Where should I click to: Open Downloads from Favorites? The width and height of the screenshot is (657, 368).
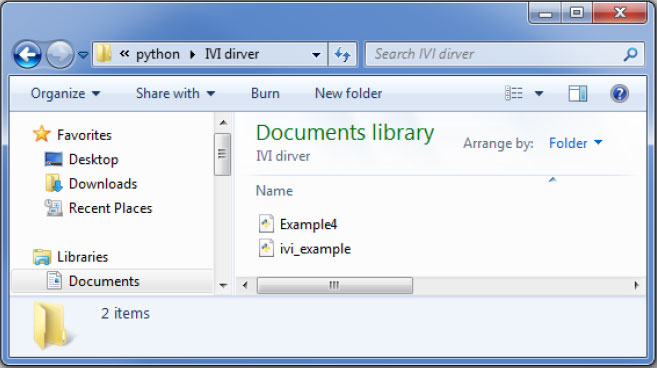103,184
